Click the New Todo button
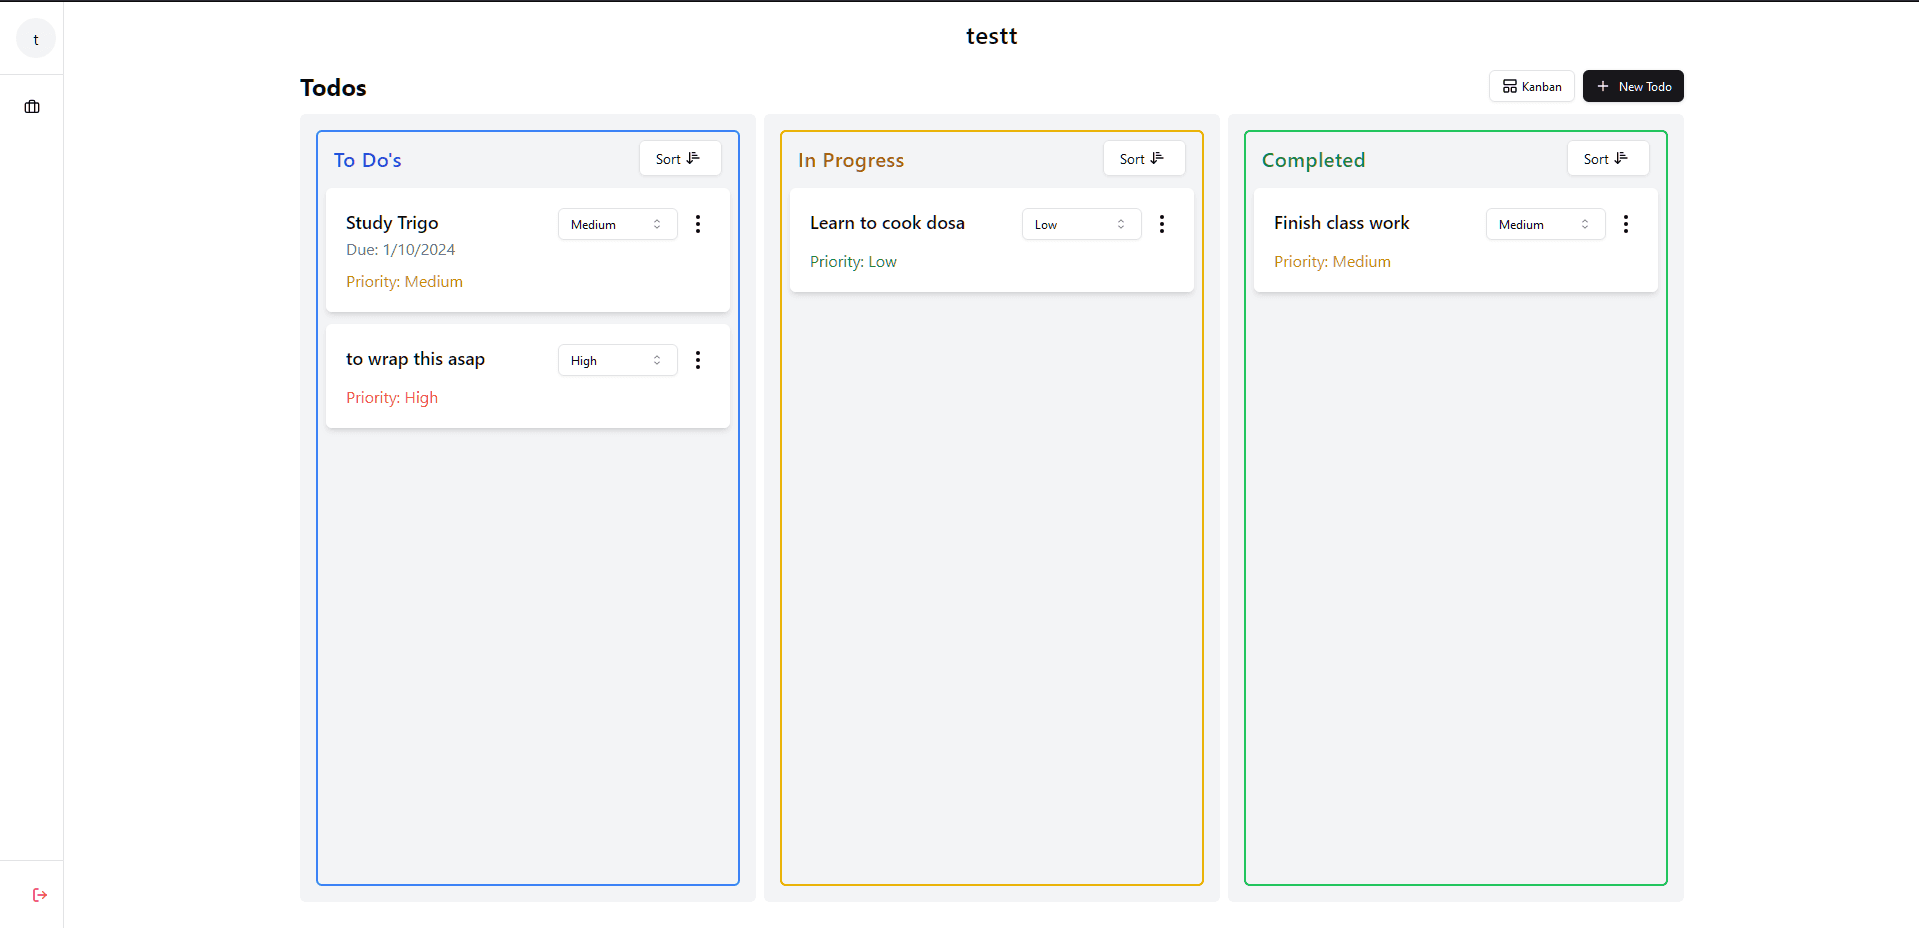1919x928 pixels. (x=1633, y=86)
